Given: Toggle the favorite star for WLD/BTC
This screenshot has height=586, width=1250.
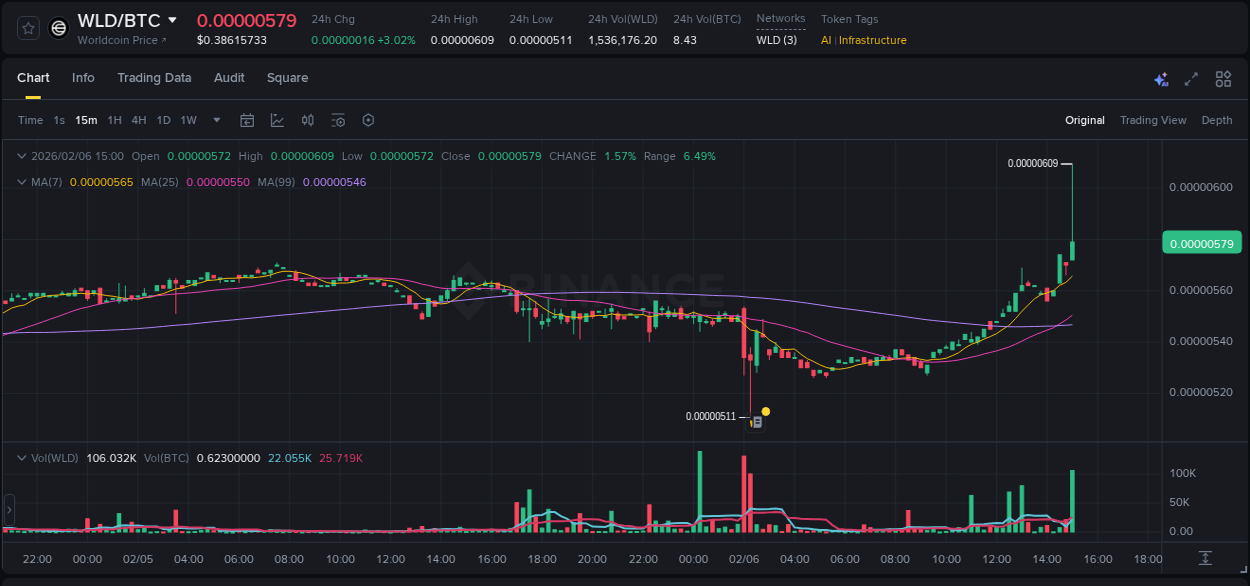Looking at the screenshot, I should click(x=27, y=28).
